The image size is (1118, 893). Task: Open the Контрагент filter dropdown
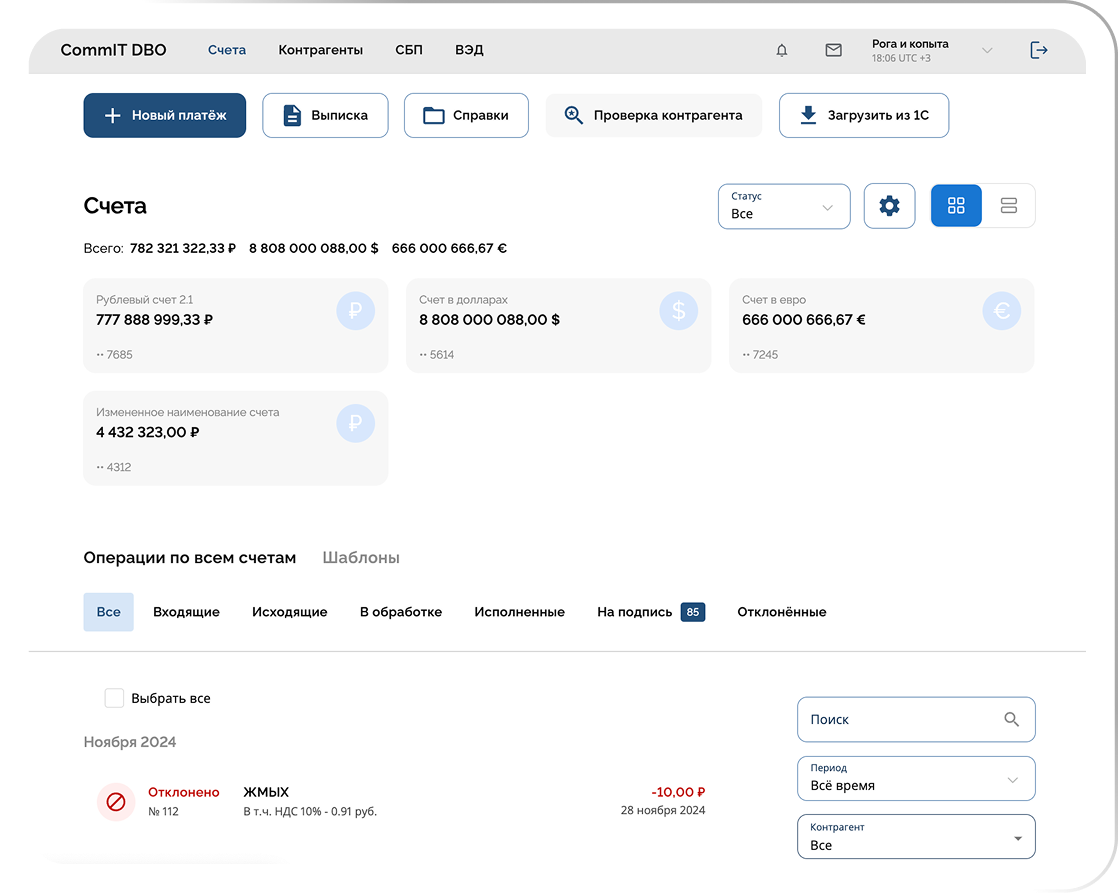coord(915,837)
